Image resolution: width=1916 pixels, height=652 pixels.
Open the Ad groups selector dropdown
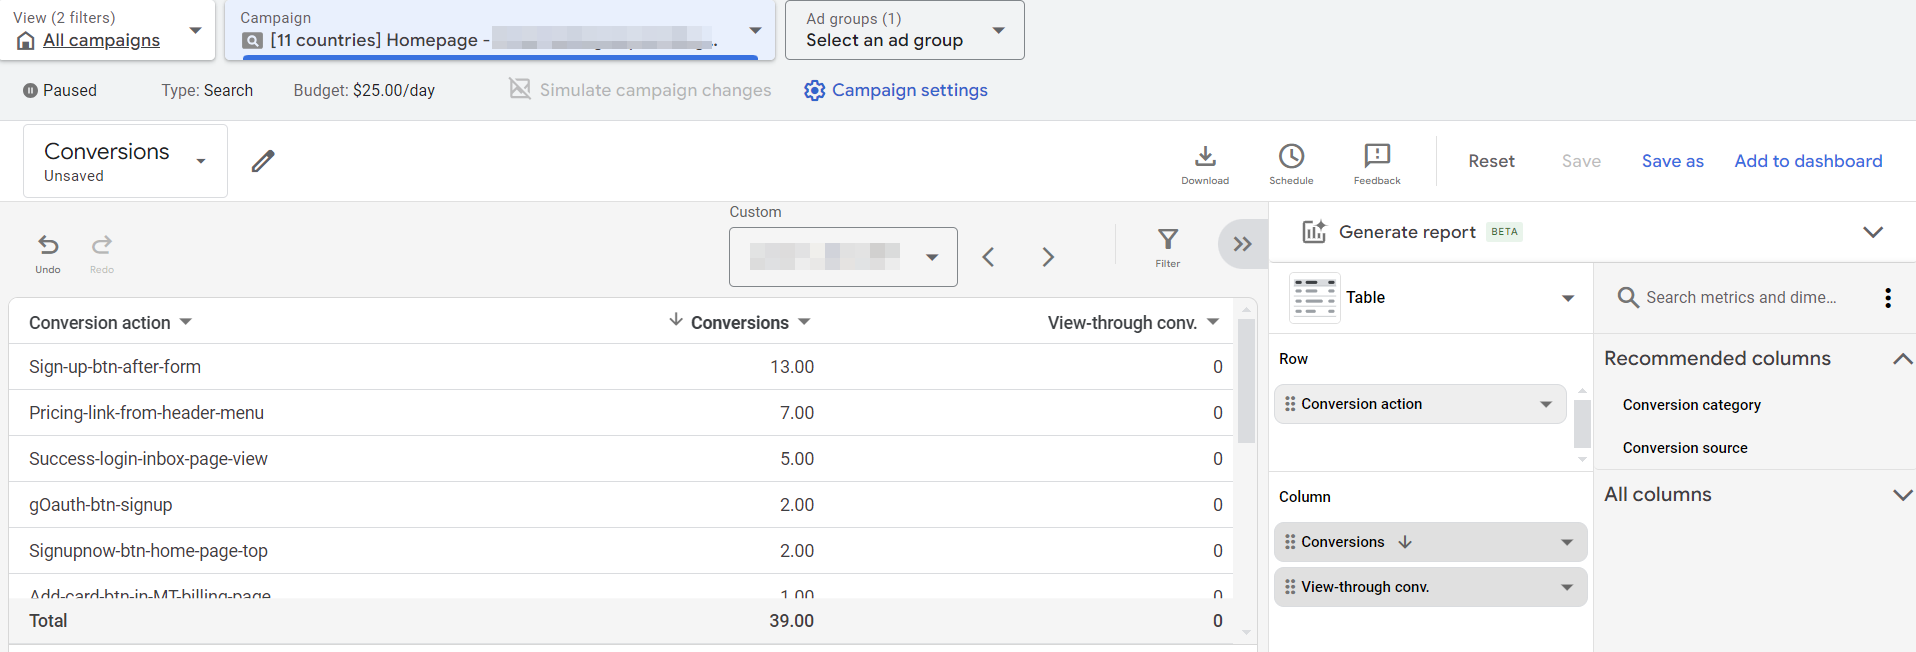(x=998, y=30)
